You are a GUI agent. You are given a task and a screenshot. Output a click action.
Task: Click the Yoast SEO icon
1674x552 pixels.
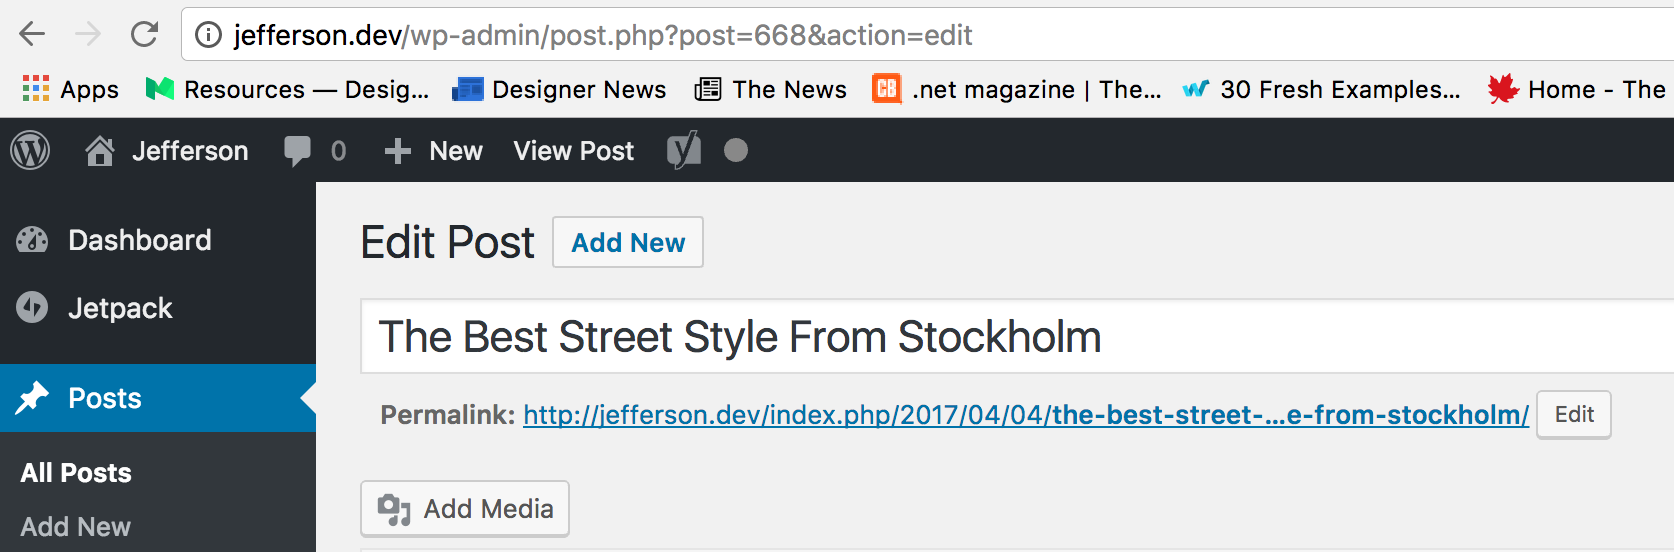click(x=684, y=151)
